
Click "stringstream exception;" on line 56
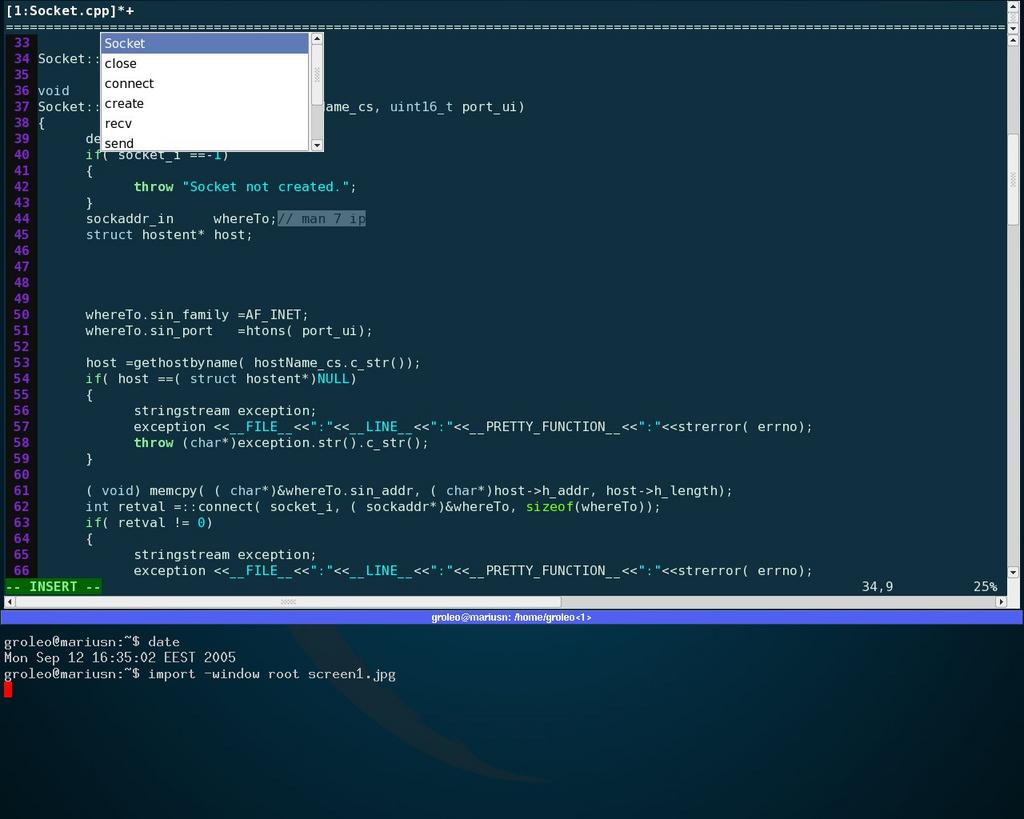(225, 411)
